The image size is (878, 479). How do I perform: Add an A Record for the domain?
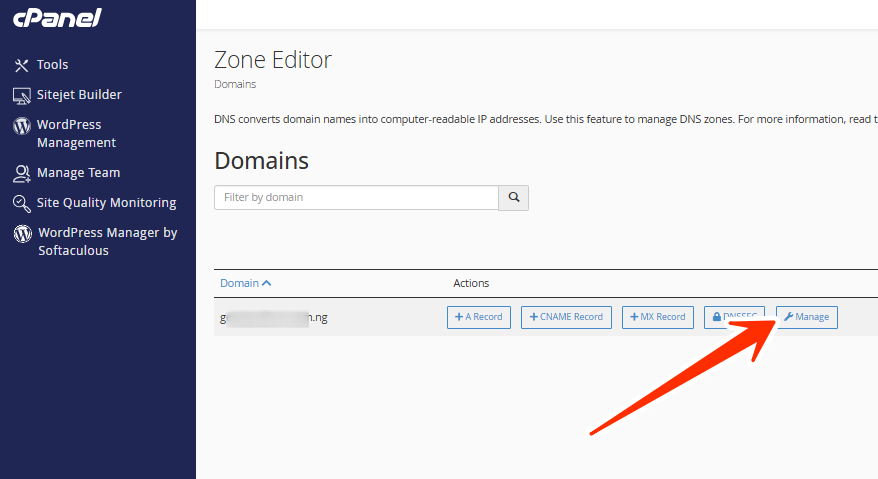[479, 317]
